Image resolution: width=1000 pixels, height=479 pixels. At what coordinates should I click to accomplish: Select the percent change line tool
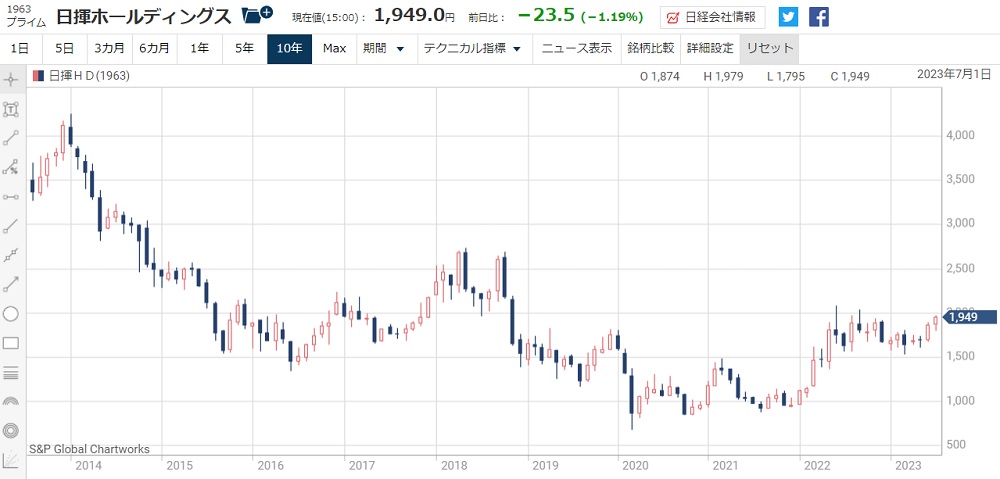point(11,168)
